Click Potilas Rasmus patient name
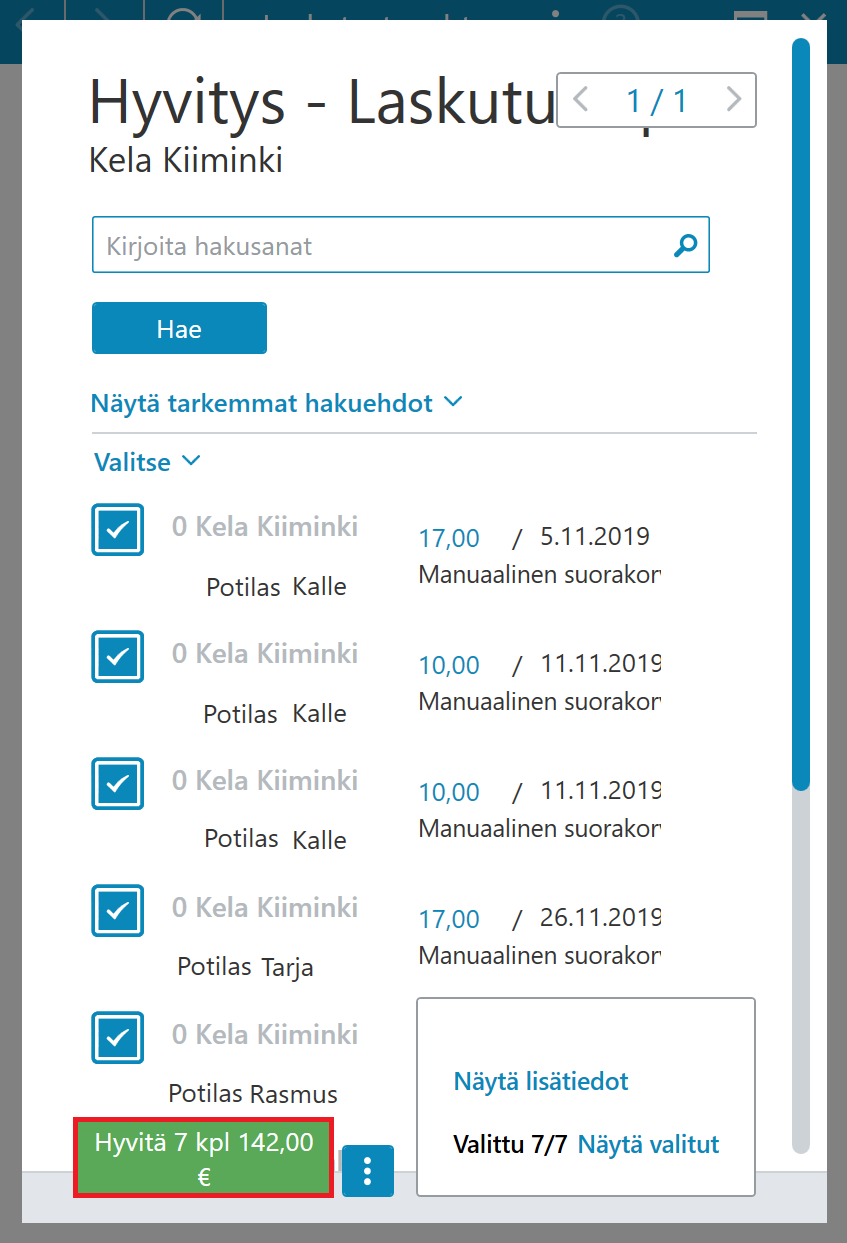The image size is (847, 1243). pyautogui.click(x=253, y=1094)
